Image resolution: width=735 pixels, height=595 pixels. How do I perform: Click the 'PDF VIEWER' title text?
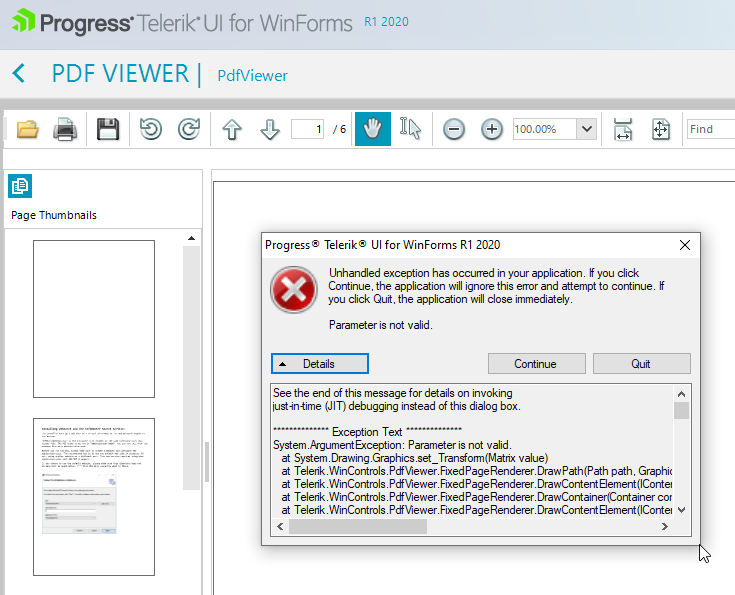(x=120, y=74)
